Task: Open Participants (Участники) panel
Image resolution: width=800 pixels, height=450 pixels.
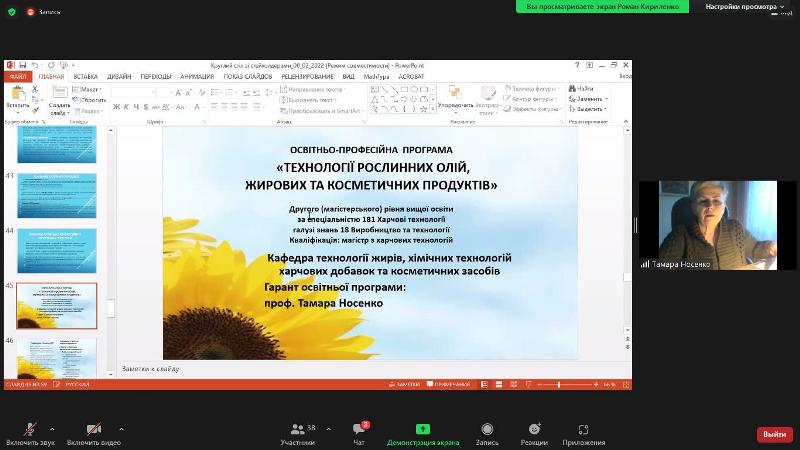Action: tap(297, 434)
